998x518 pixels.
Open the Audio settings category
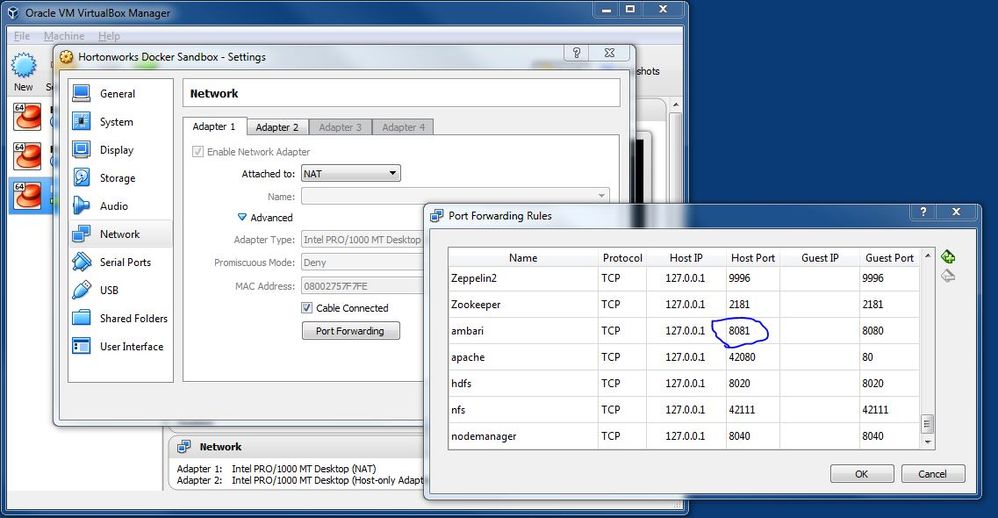120,206
